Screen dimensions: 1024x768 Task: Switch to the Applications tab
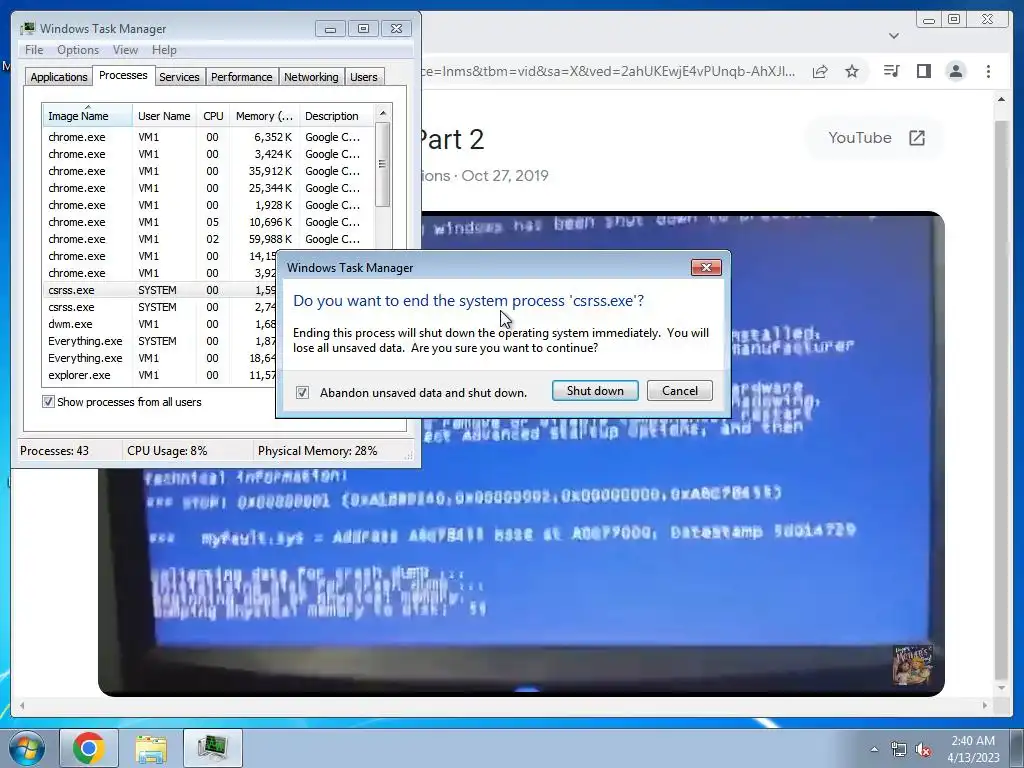(x=59, y=77)
